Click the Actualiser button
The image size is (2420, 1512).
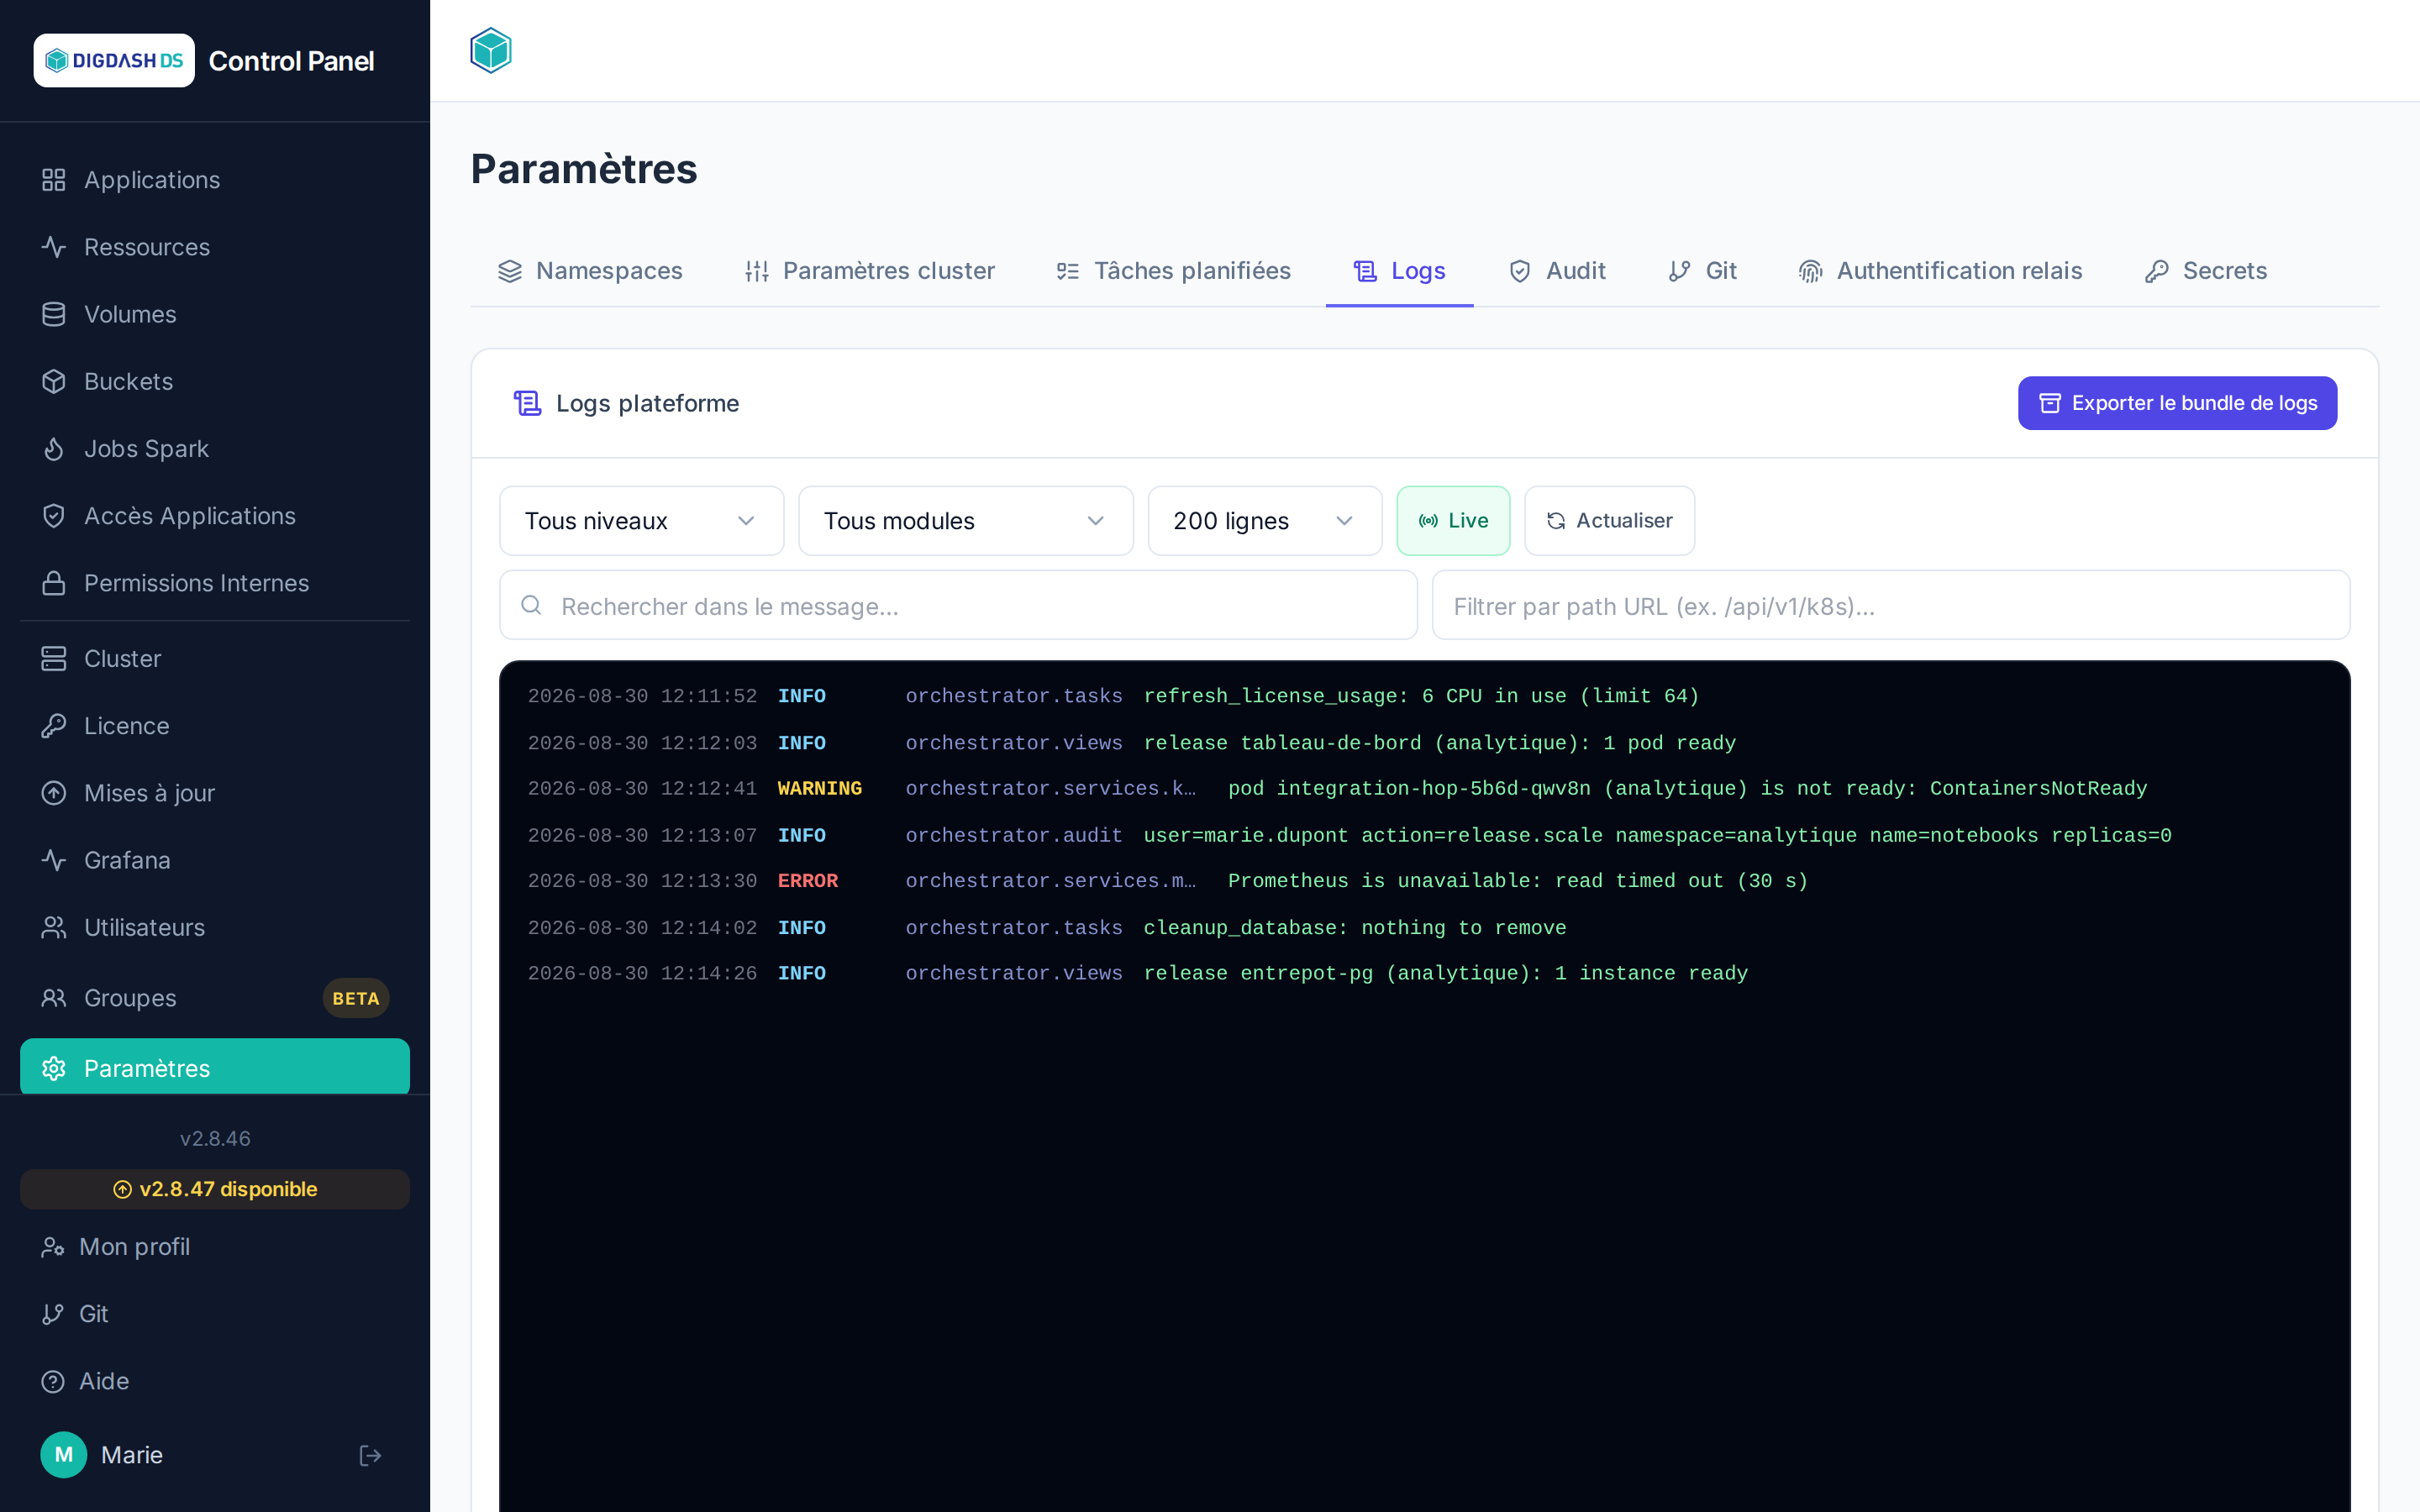1609,521
